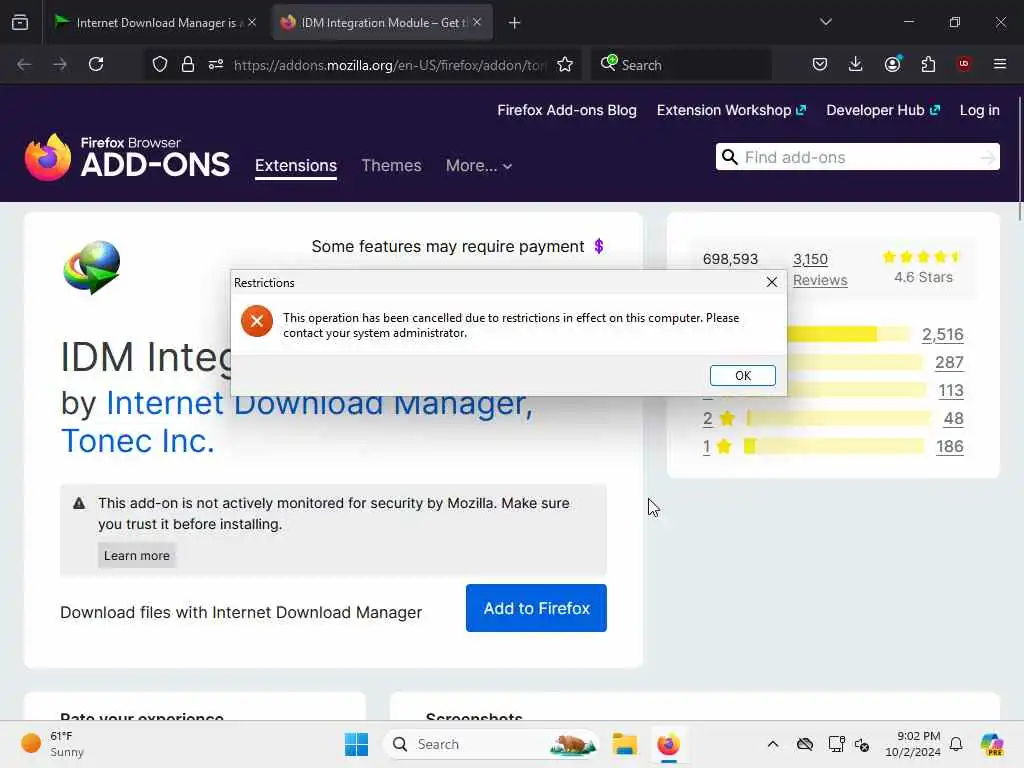Image resolution: width=1024 pixels, height=768 pixels.
Task: Focus the Find add-ons search field
Action: point(857,157)
